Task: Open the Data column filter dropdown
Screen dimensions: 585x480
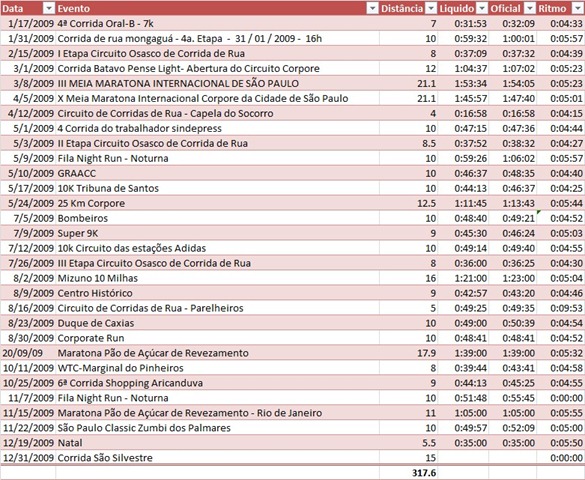Action: pyautogui.click(x=49, y=8)
